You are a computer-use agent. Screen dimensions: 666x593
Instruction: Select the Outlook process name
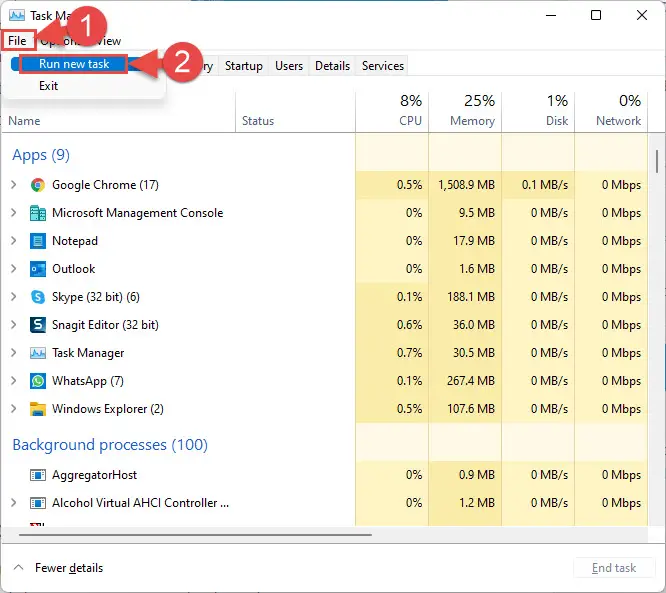[x=73, y=269]
